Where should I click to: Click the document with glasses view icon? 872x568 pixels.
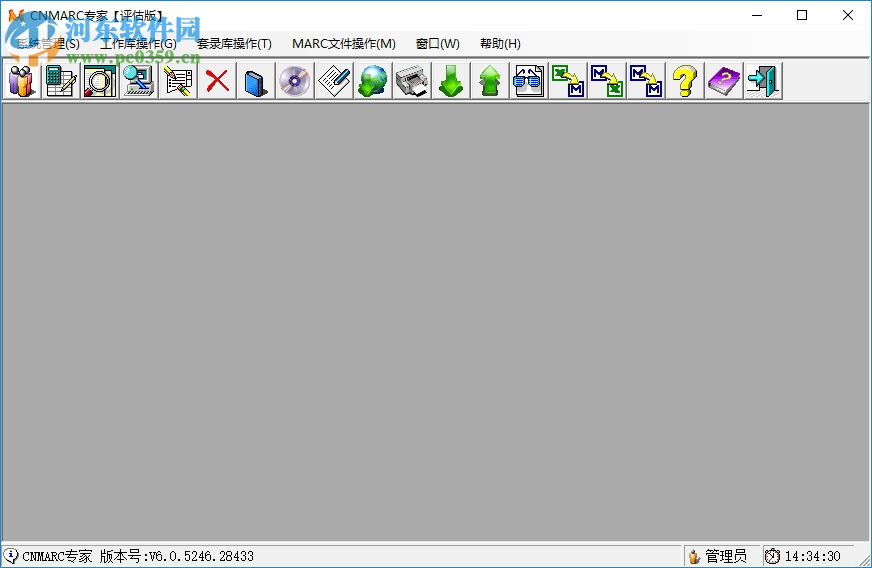coord(528,81)
